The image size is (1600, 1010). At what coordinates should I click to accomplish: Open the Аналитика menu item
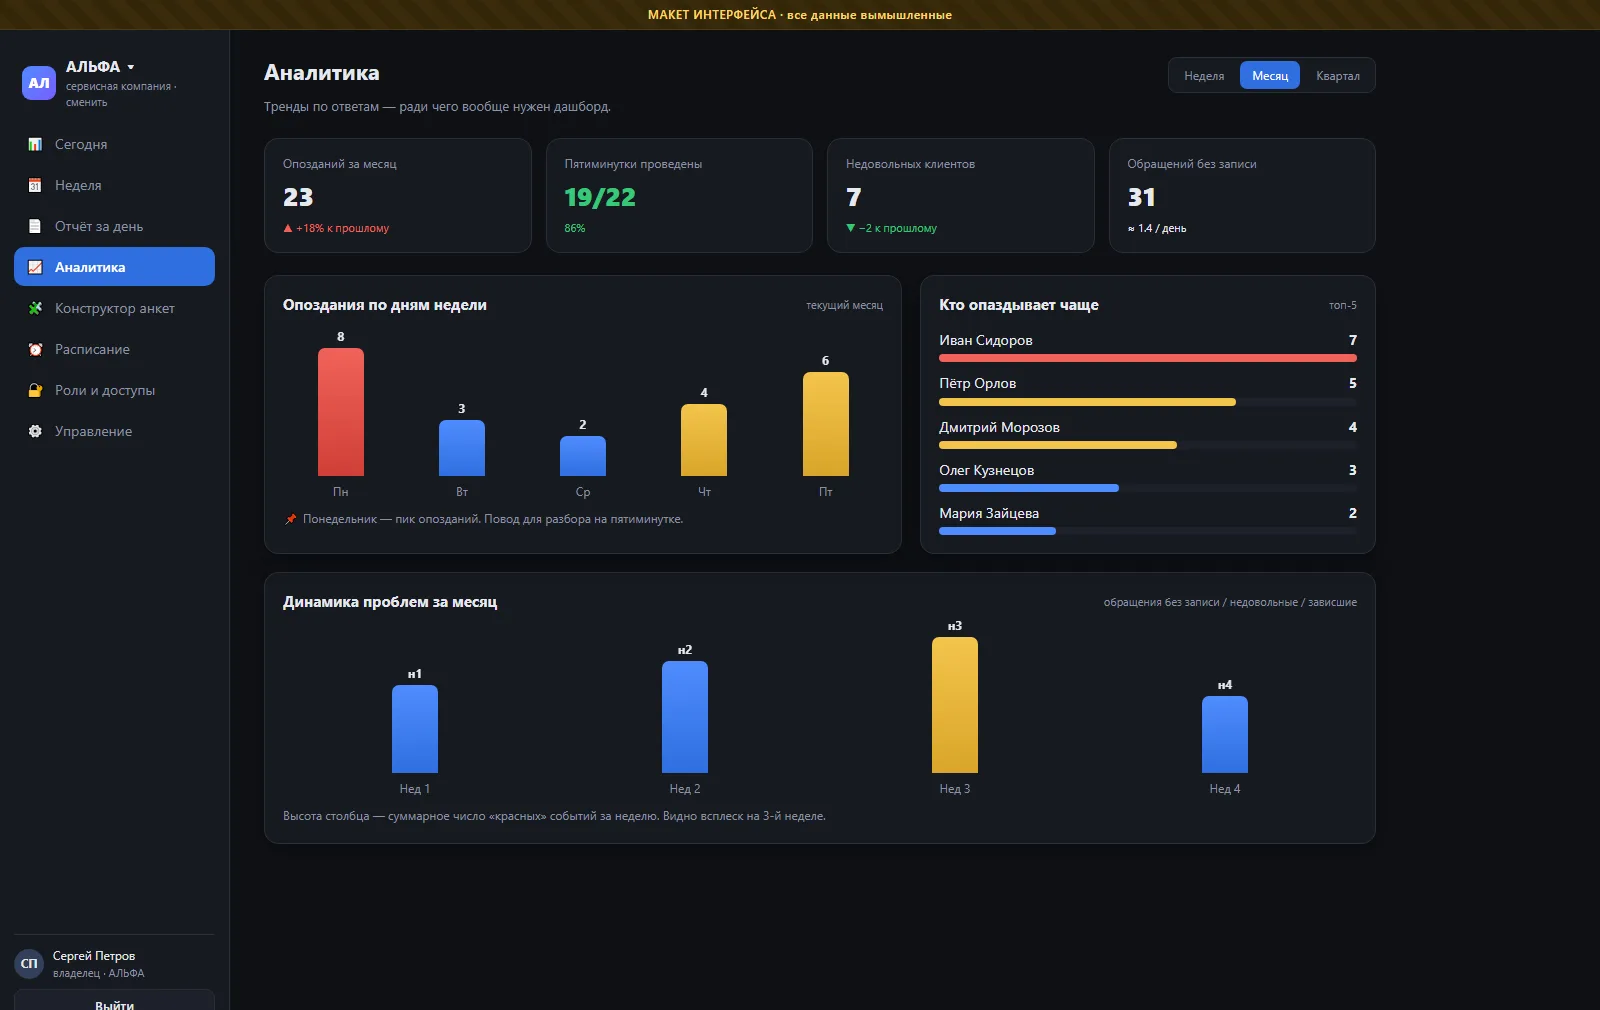pyautogui.click(x=114, y=267)
